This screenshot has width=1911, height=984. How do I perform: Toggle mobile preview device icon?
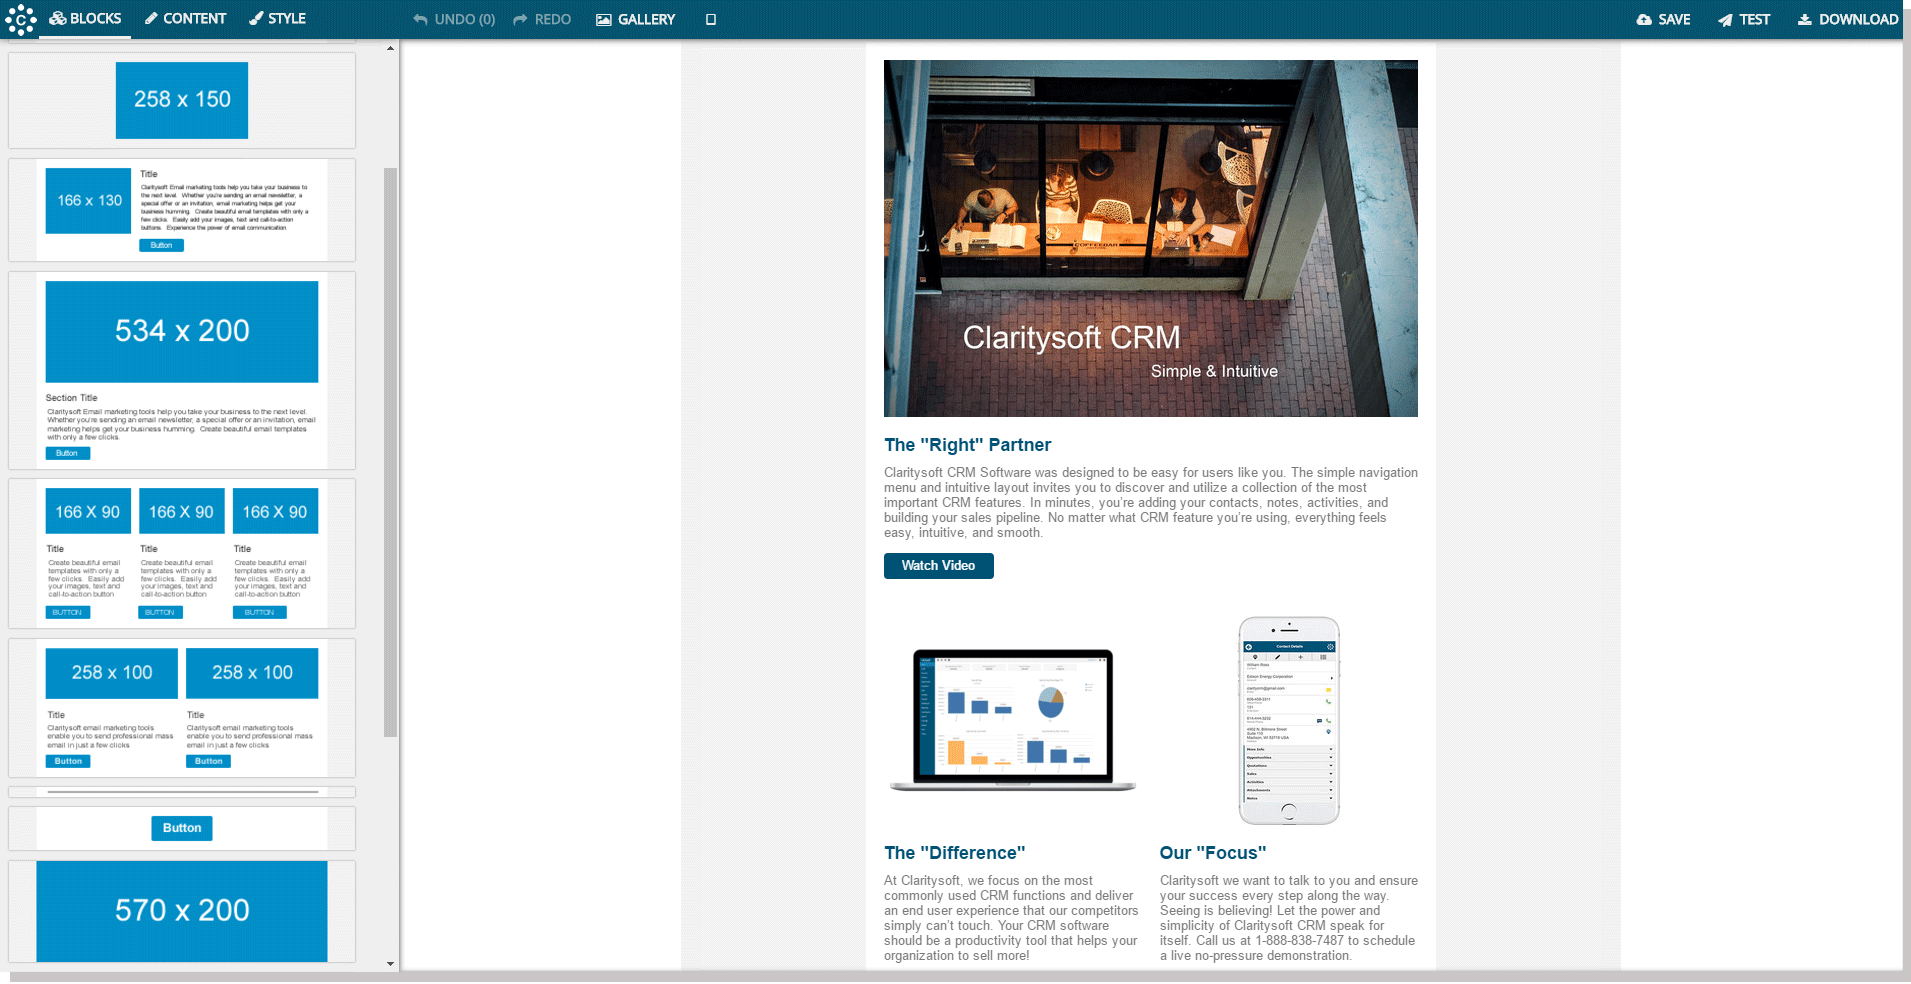(x=711, y=20)
